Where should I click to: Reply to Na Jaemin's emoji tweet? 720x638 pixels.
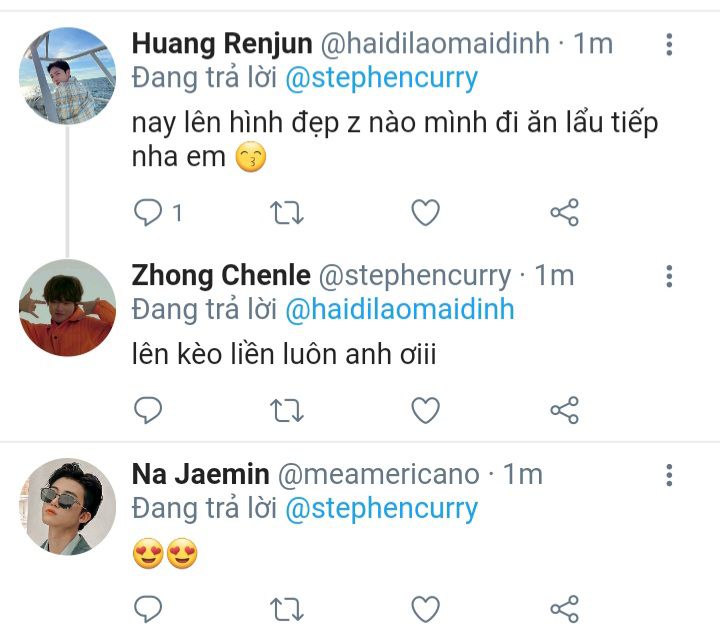point(149,607)
